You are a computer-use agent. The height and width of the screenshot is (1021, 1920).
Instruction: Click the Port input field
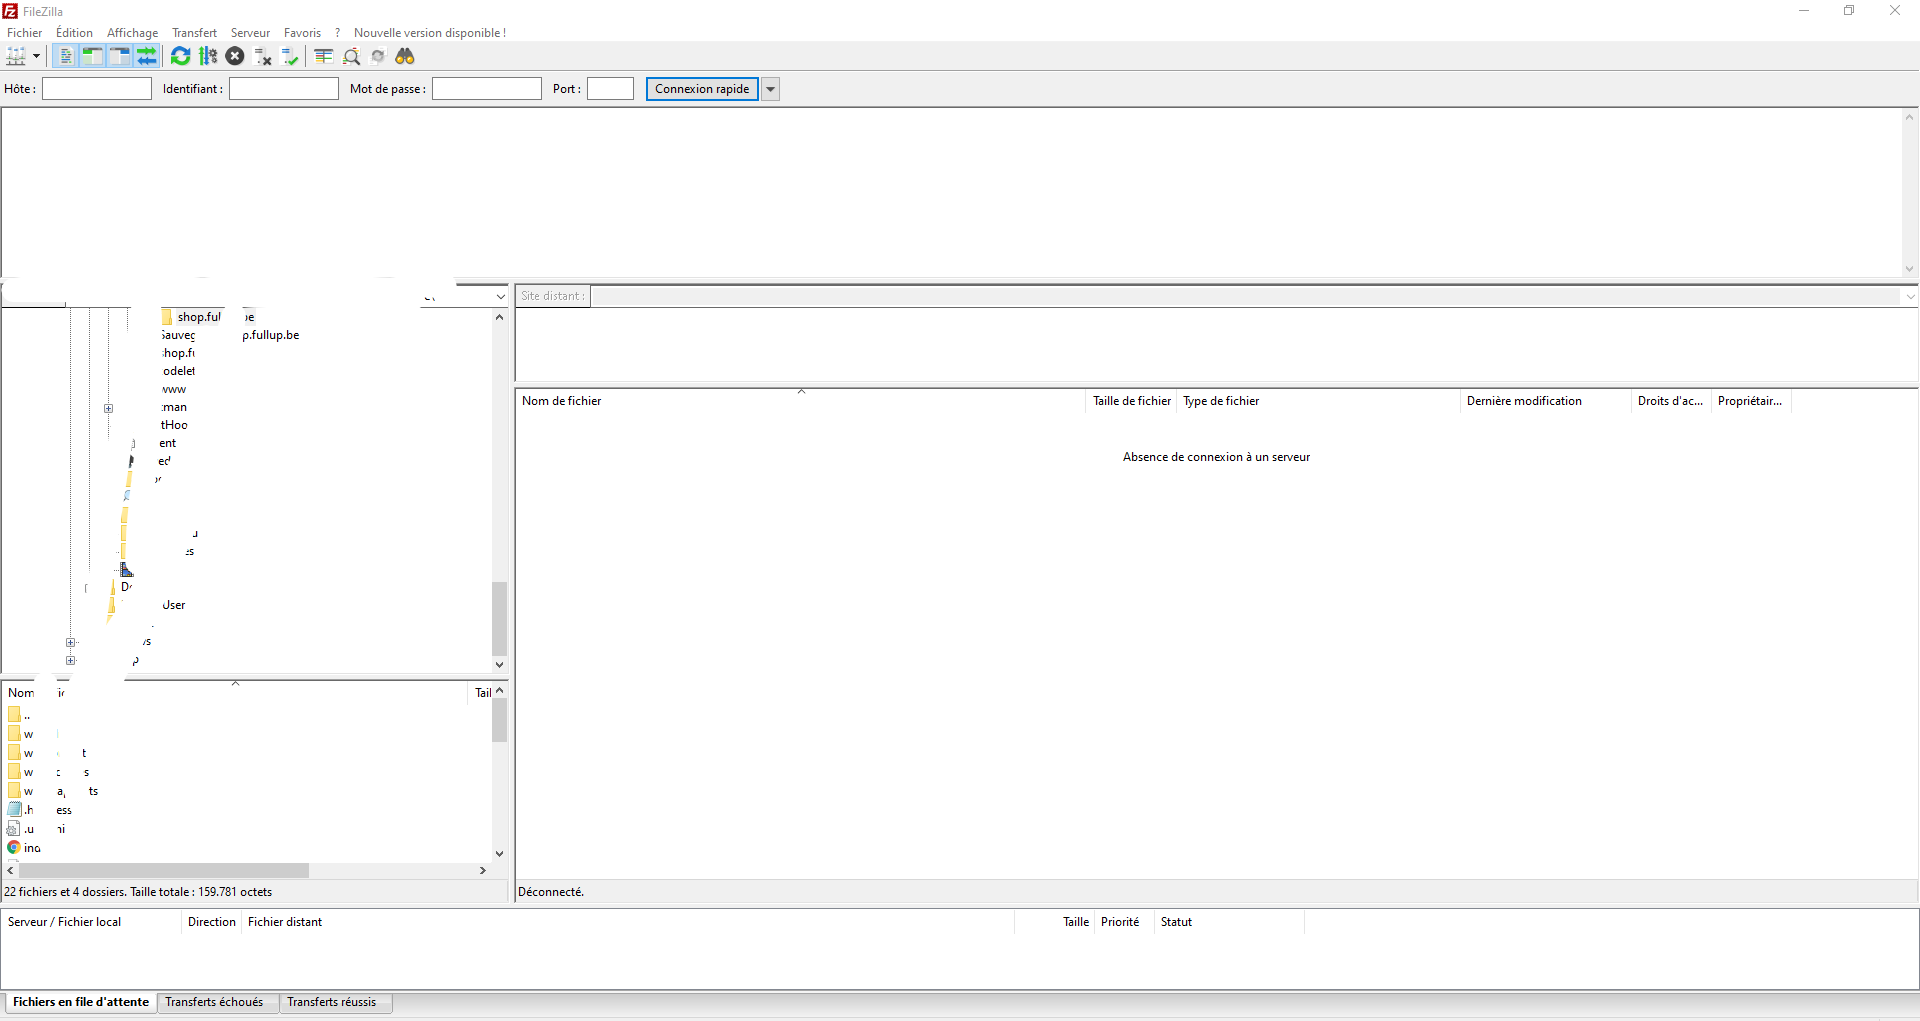click(610, 89)
